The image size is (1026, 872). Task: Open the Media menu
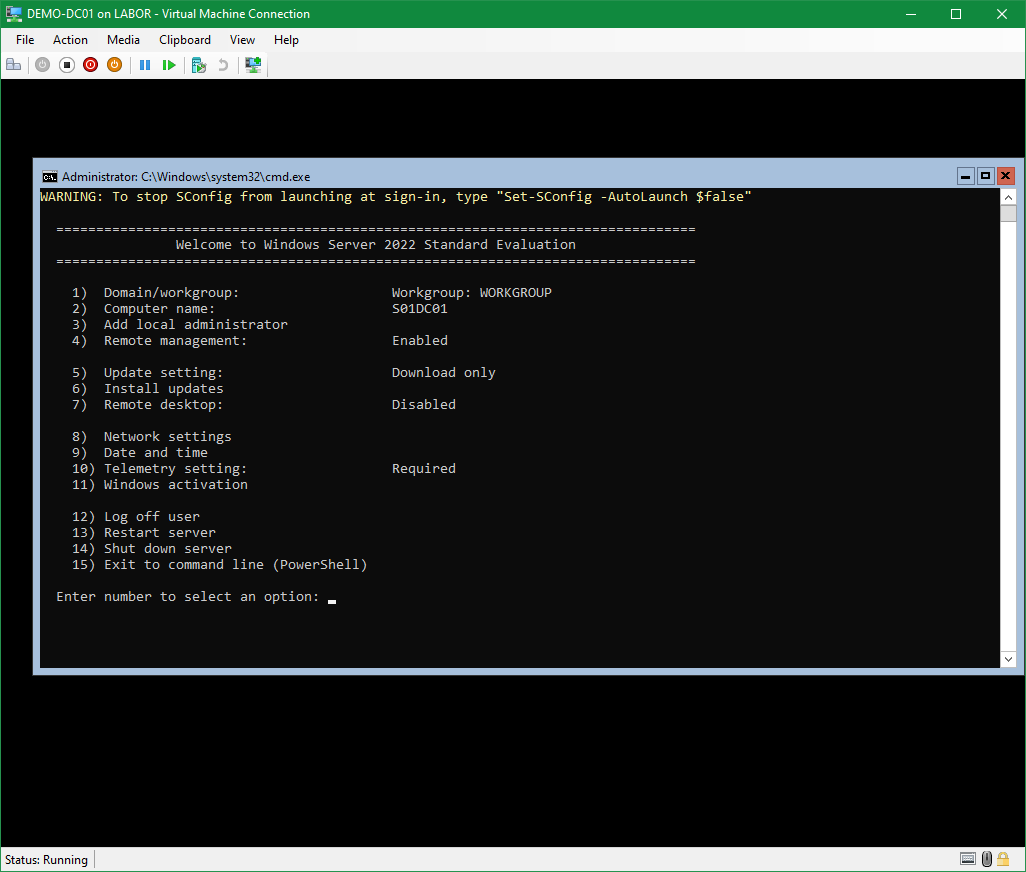pos(123,40)
